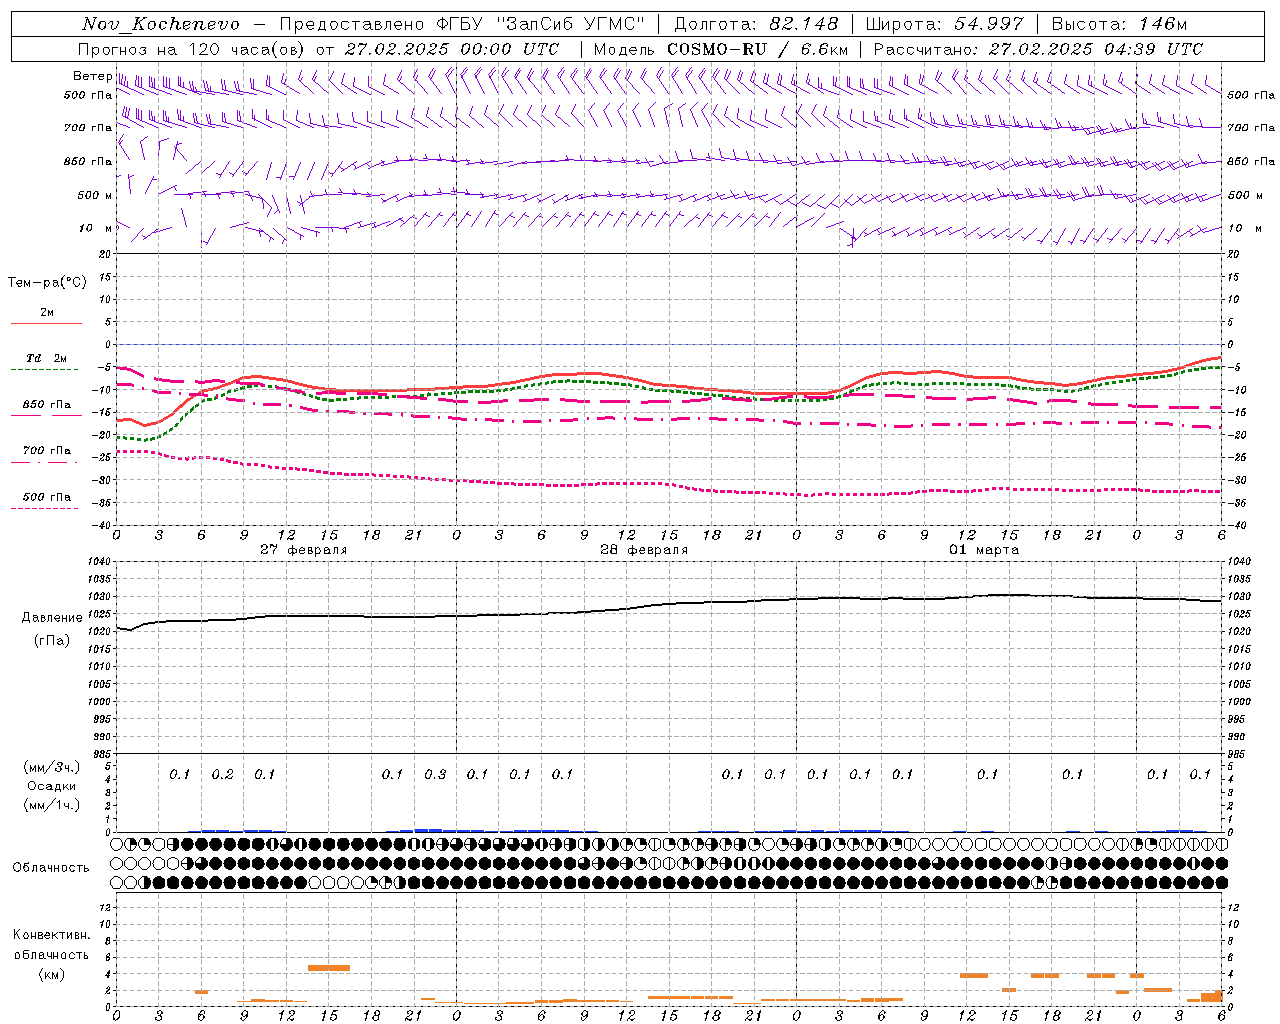Click the (мм/3ч.) precipitation unit label
This screenshot has width=1280, height=1024.
pos(52,767)
